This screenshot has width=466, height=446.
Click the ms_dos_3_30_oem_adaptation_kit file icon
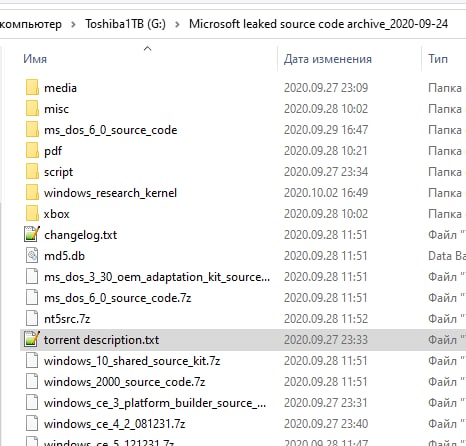click(32, 277)
